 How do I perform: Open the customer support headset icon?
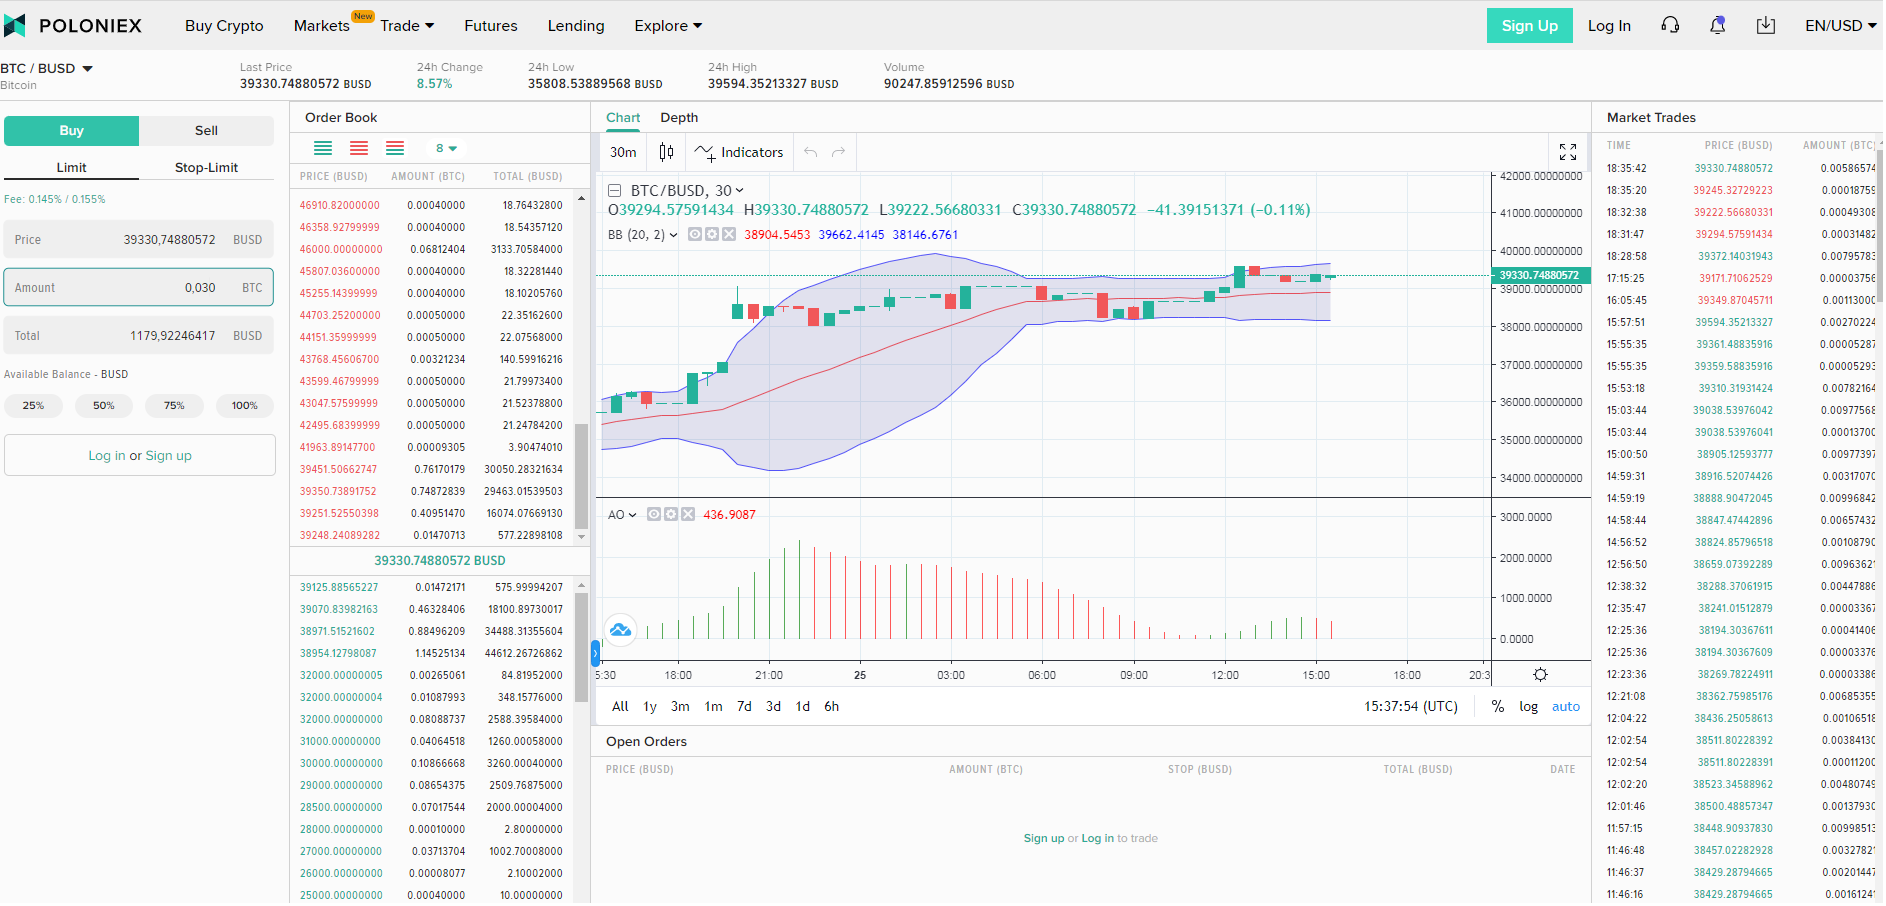tap(1670, 25)
